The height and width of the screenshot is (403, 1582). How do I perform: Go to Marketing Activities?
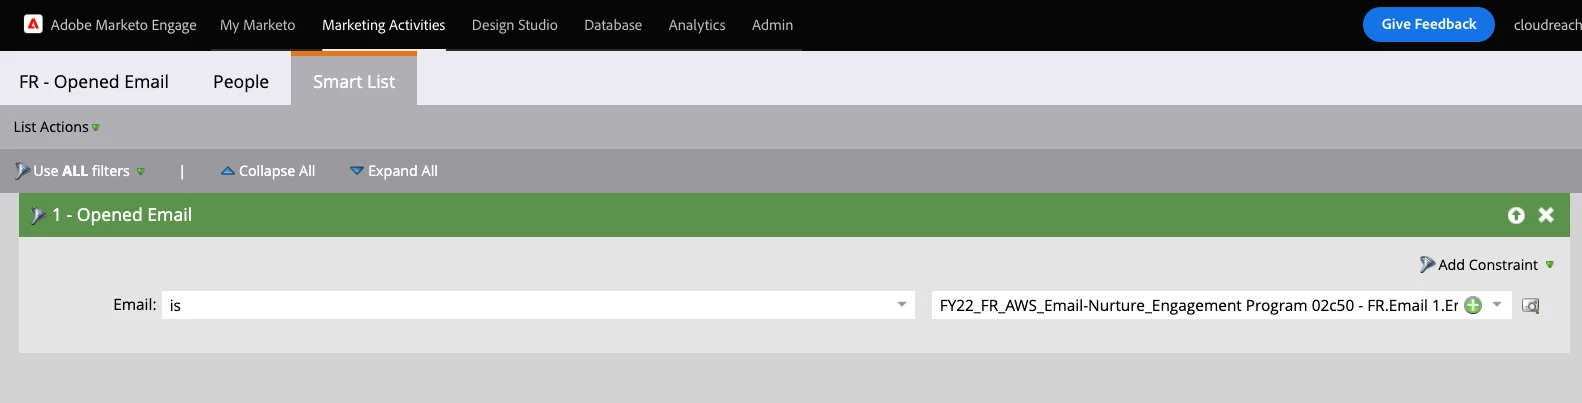pos(384,25)
